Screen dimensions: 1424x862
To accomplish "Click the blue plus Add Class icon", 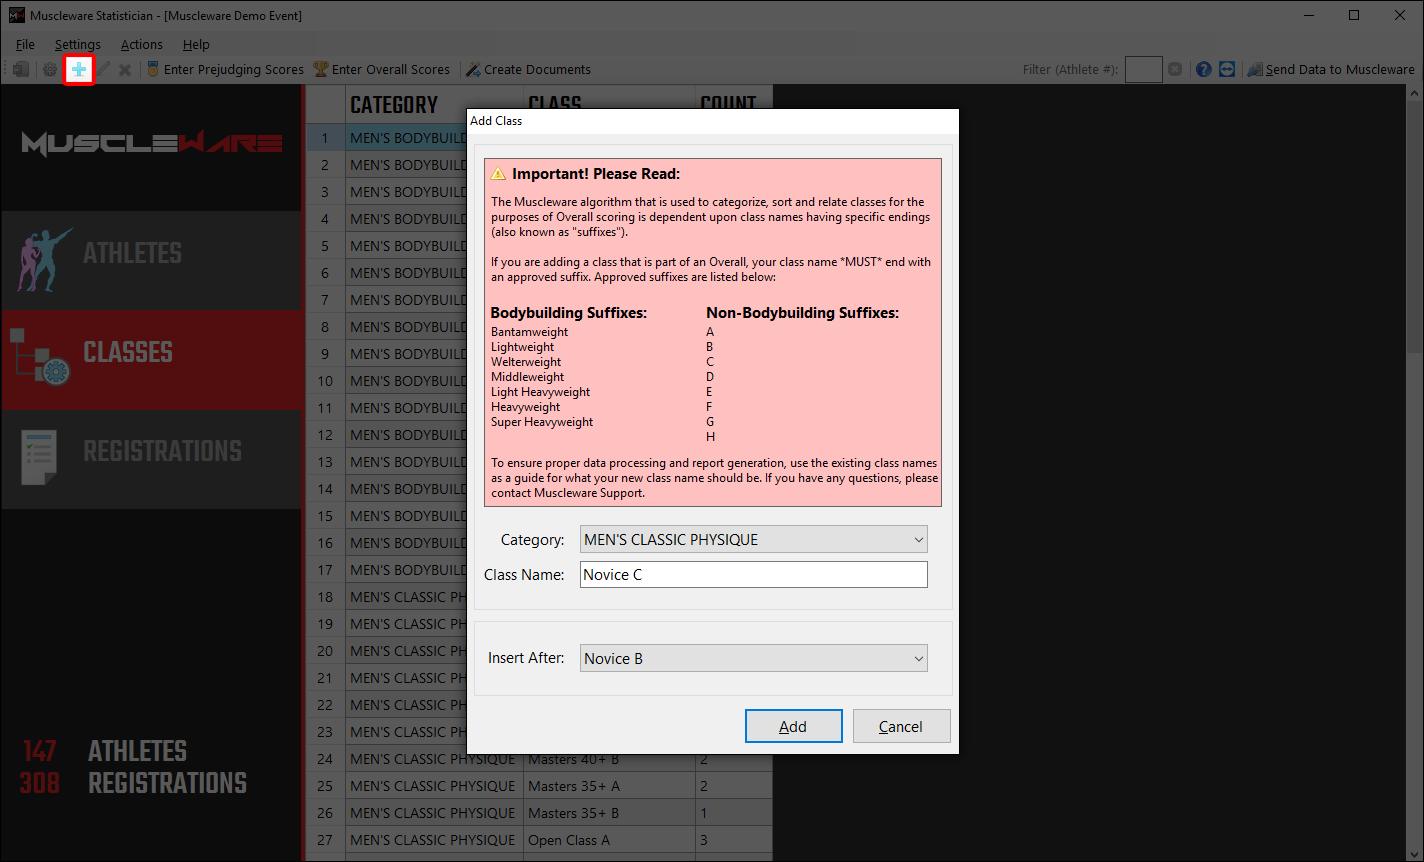I will click(78, 70).
